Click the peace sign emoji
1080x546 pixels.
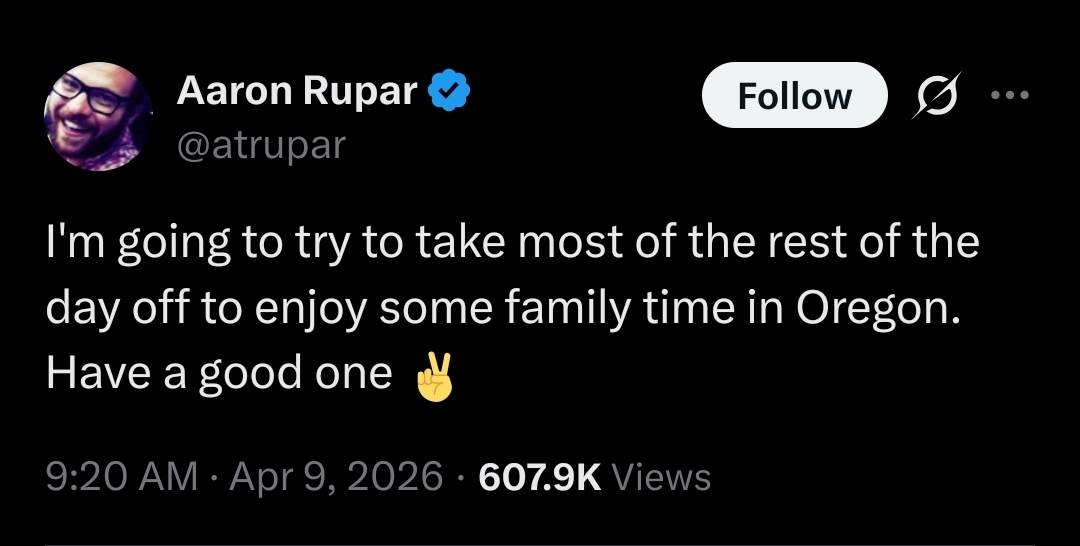tap(434, 376)
